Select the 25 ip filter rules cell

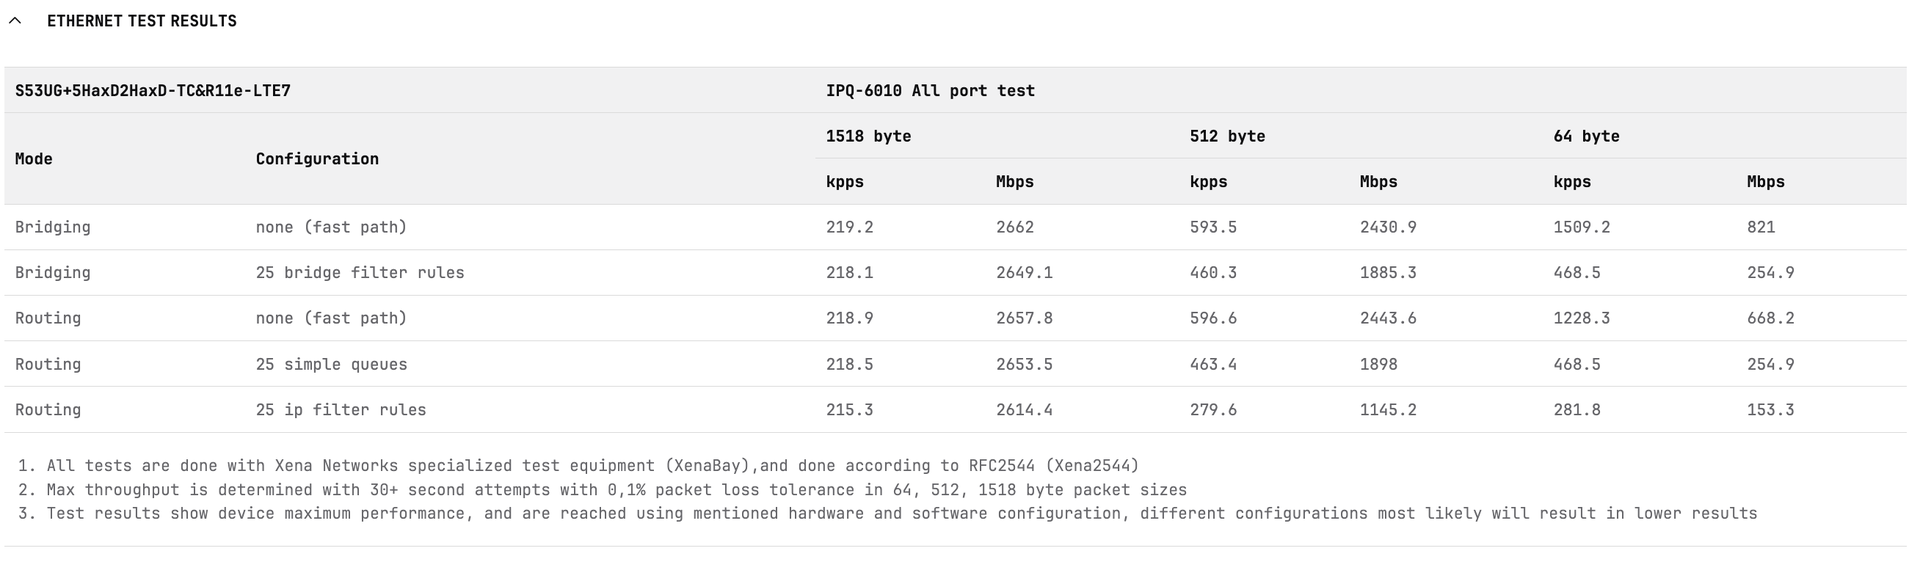coord(341,410)
